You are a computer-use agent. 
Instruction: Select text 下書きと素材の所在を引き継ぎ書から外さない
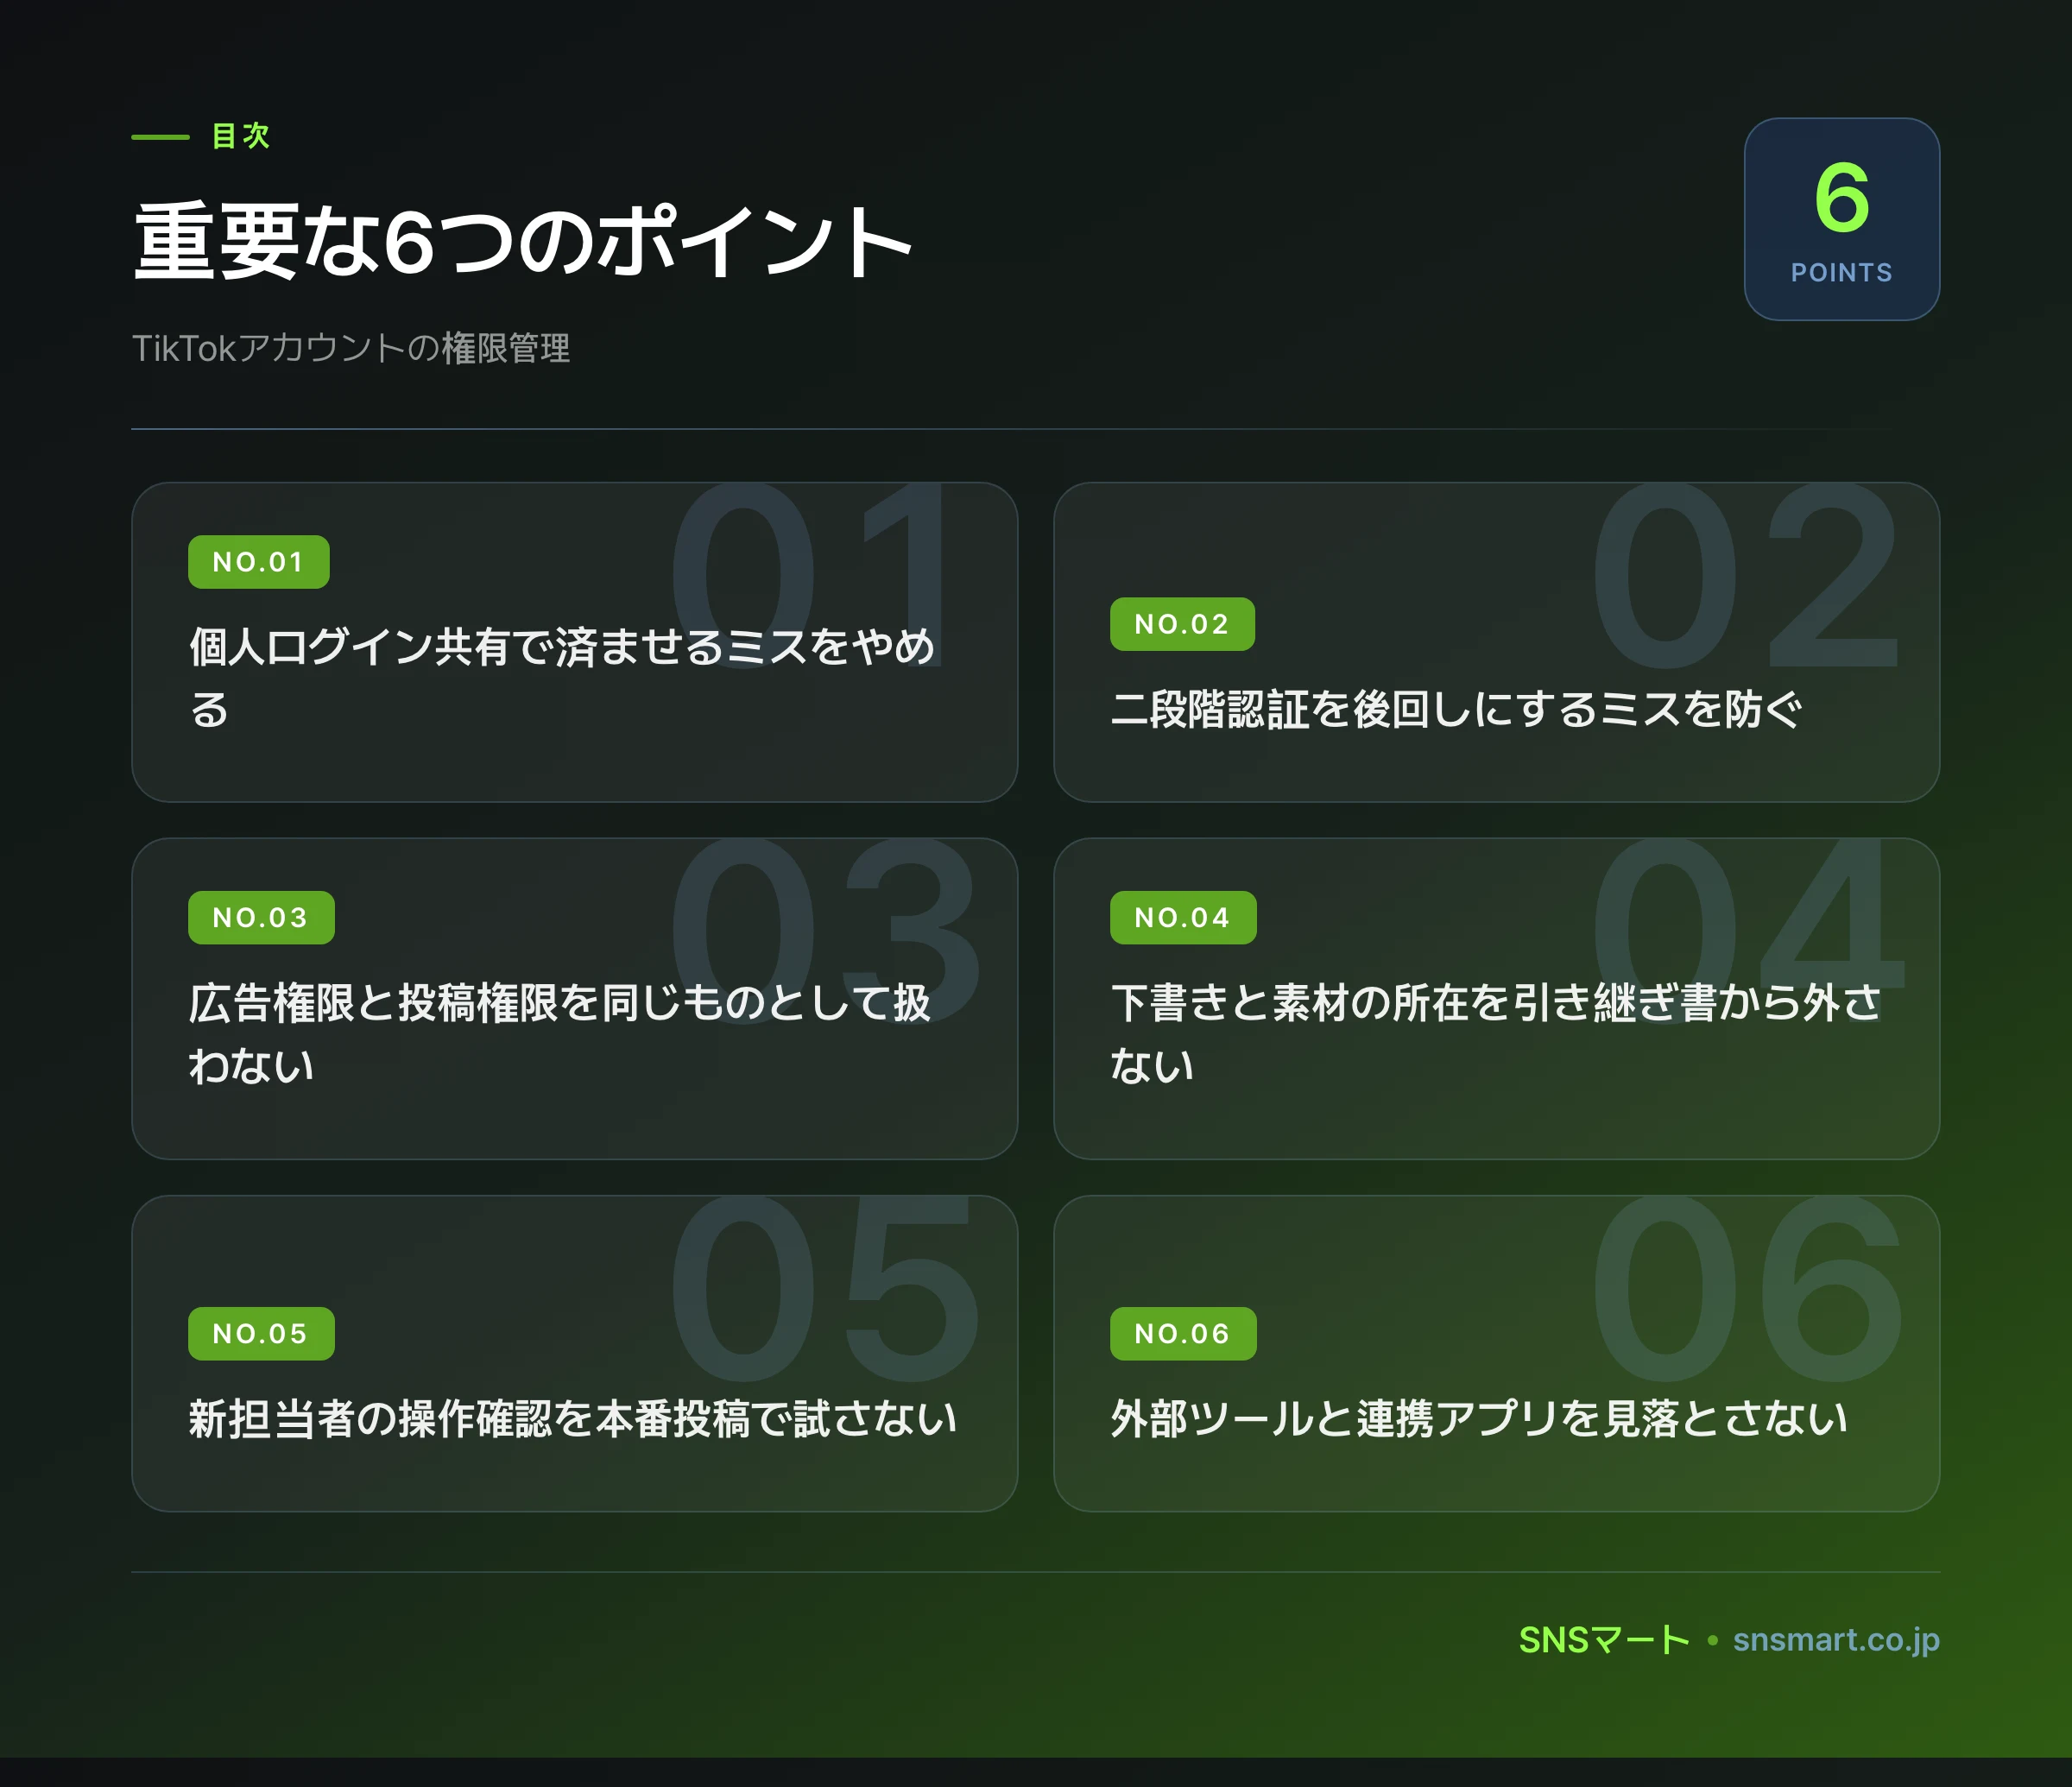[1496, 1034]
